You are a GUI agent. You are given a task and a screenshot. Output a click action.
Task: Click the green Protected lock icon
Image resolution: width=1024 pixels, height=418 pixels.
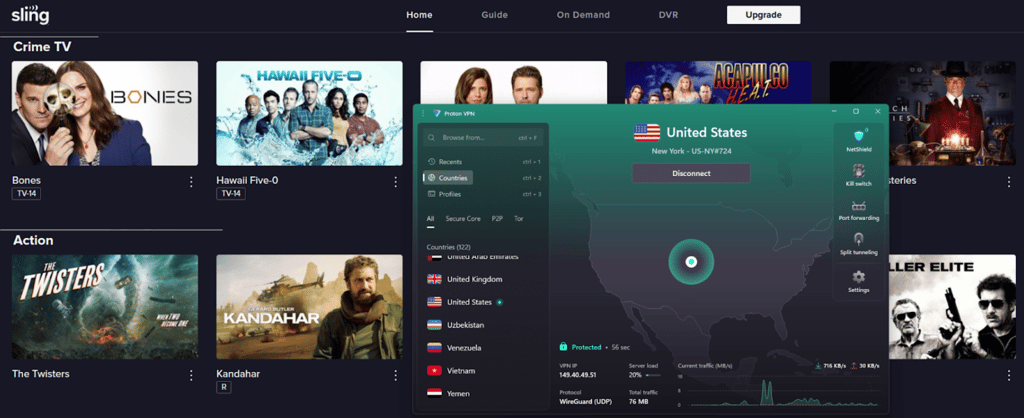tap(563, 347)
